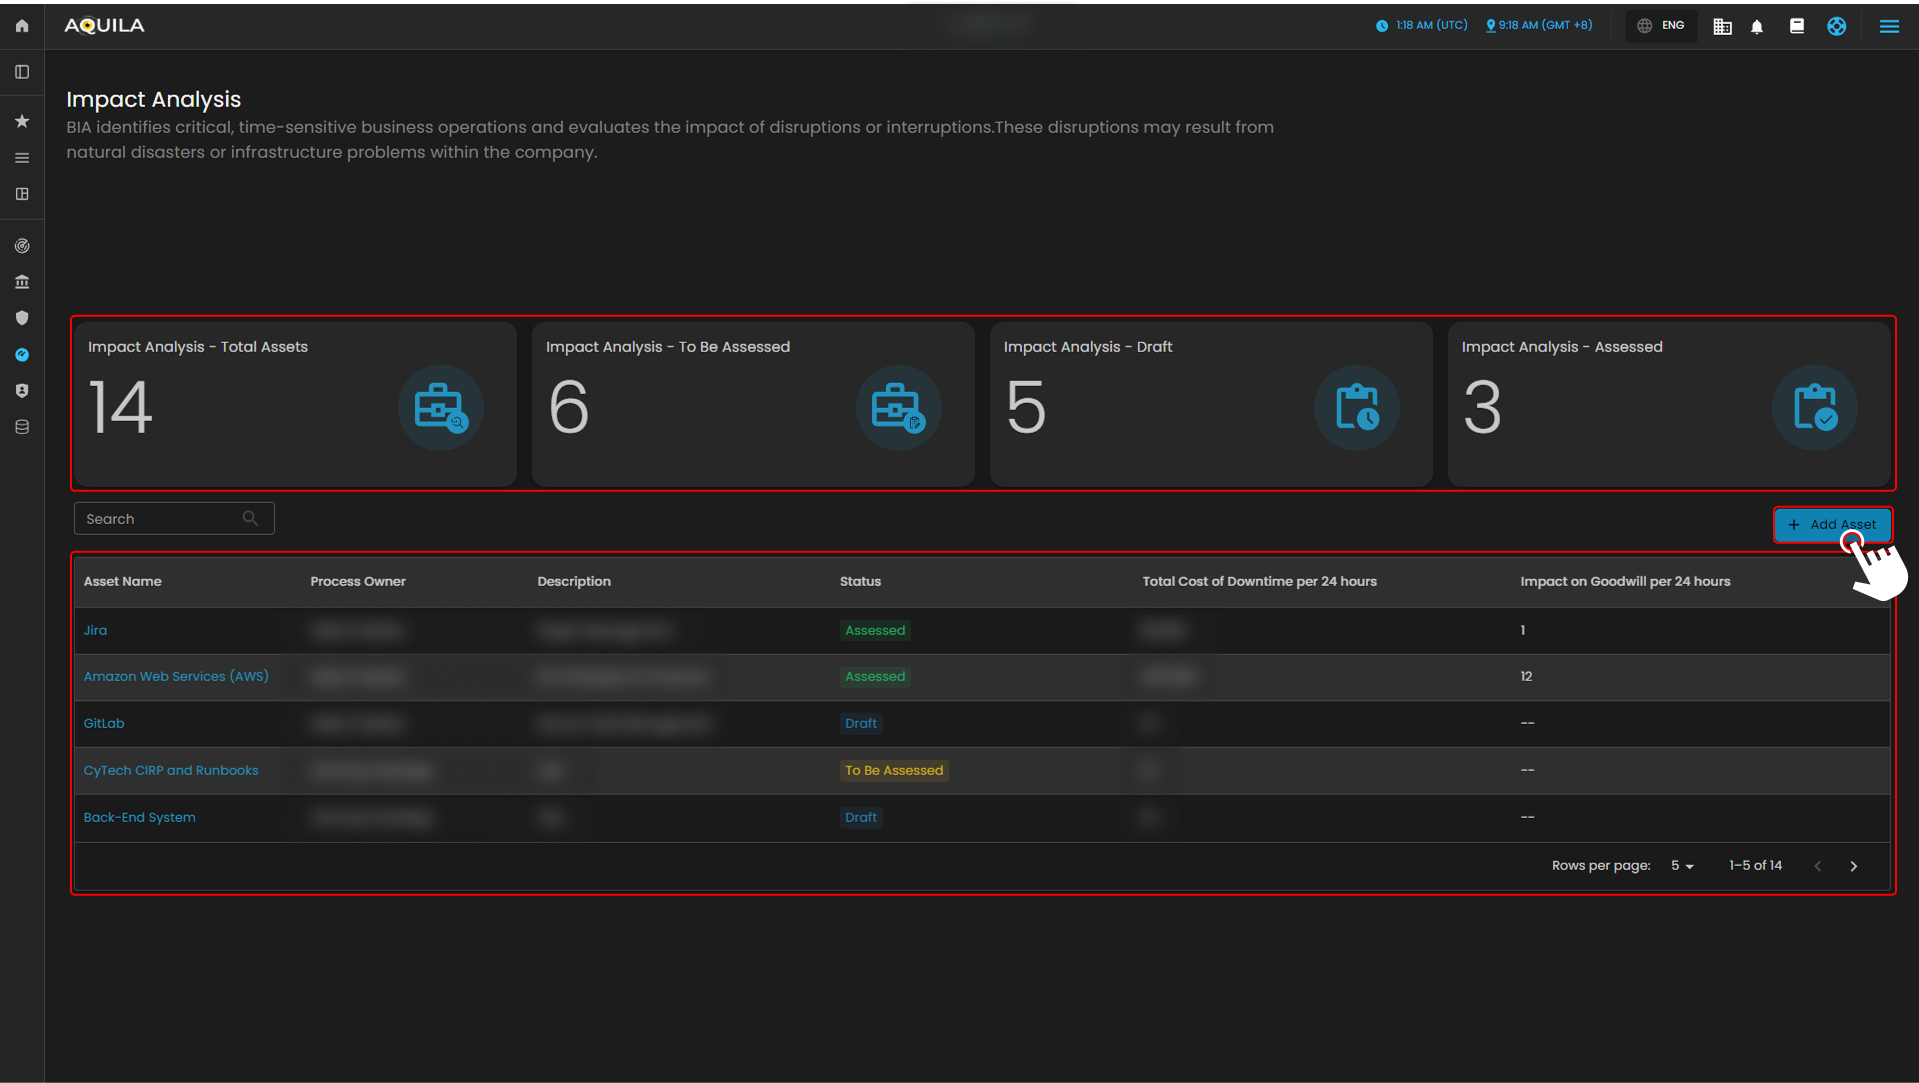The image size is (1919, 1083).
Task: Open the CyTech CIRP and Runbooks asset
Action: click(x=171, y=771)
